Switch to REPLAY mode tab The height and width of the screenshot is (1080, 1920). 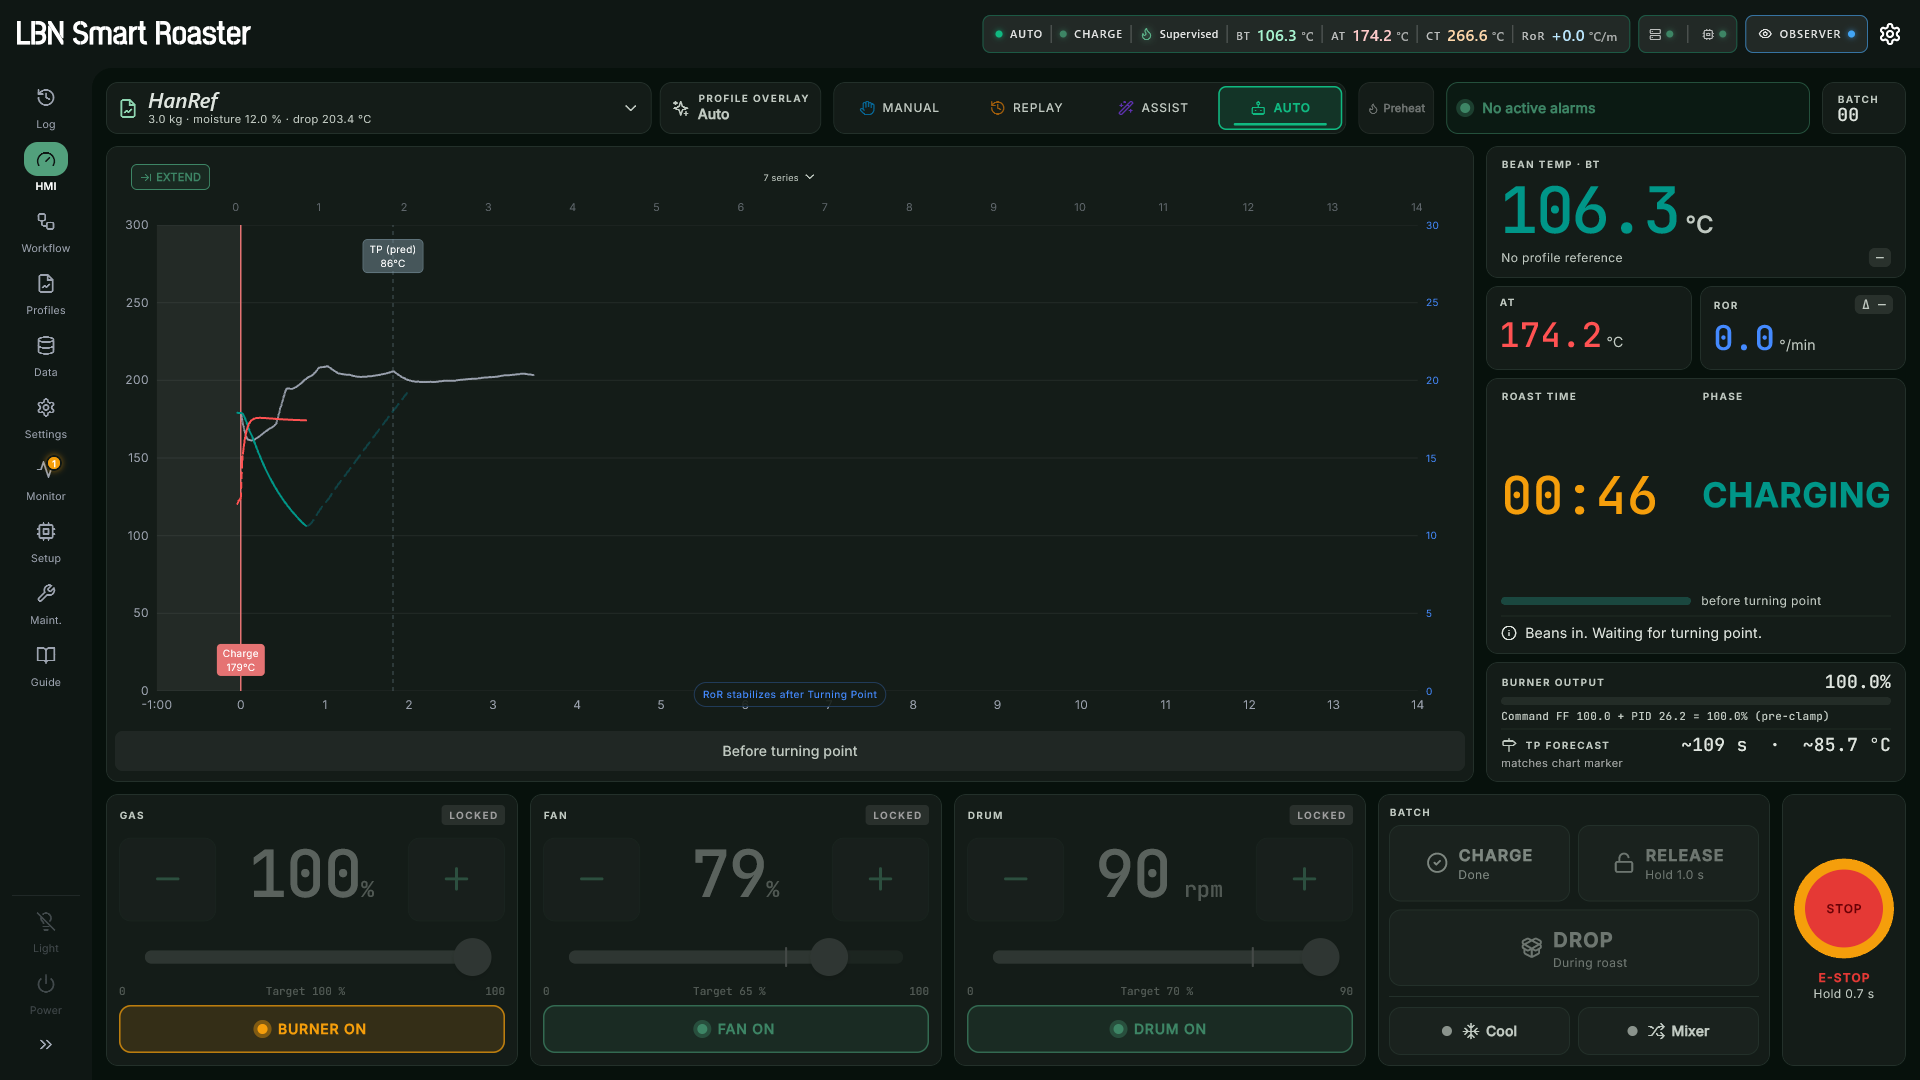[1026, 108]
